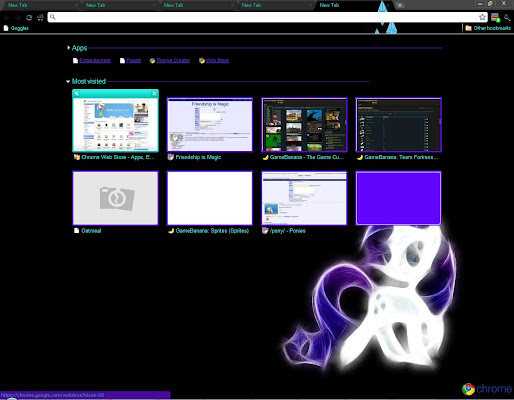
Task: Click the status bar webstore URL text
Action: tap(52, 395)
